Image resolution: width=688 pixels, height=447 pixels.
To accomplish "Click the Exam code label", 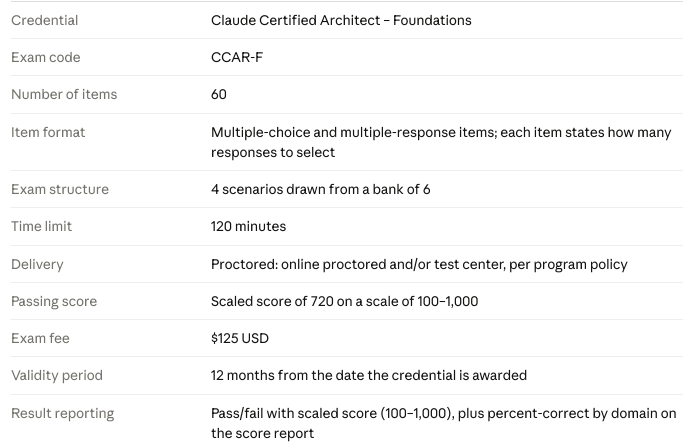I will click(x=46, y=57).
